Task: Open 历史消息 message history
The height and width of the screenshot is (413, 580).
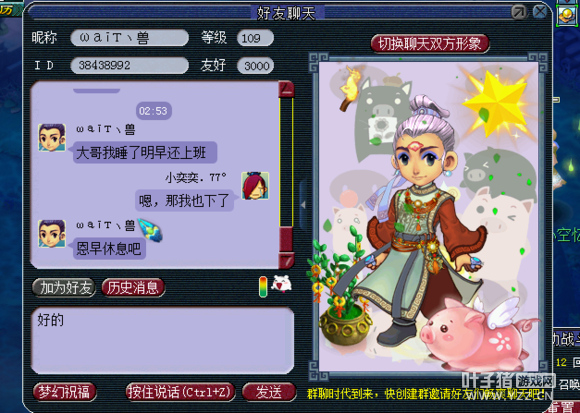Action: click(133, 288)
